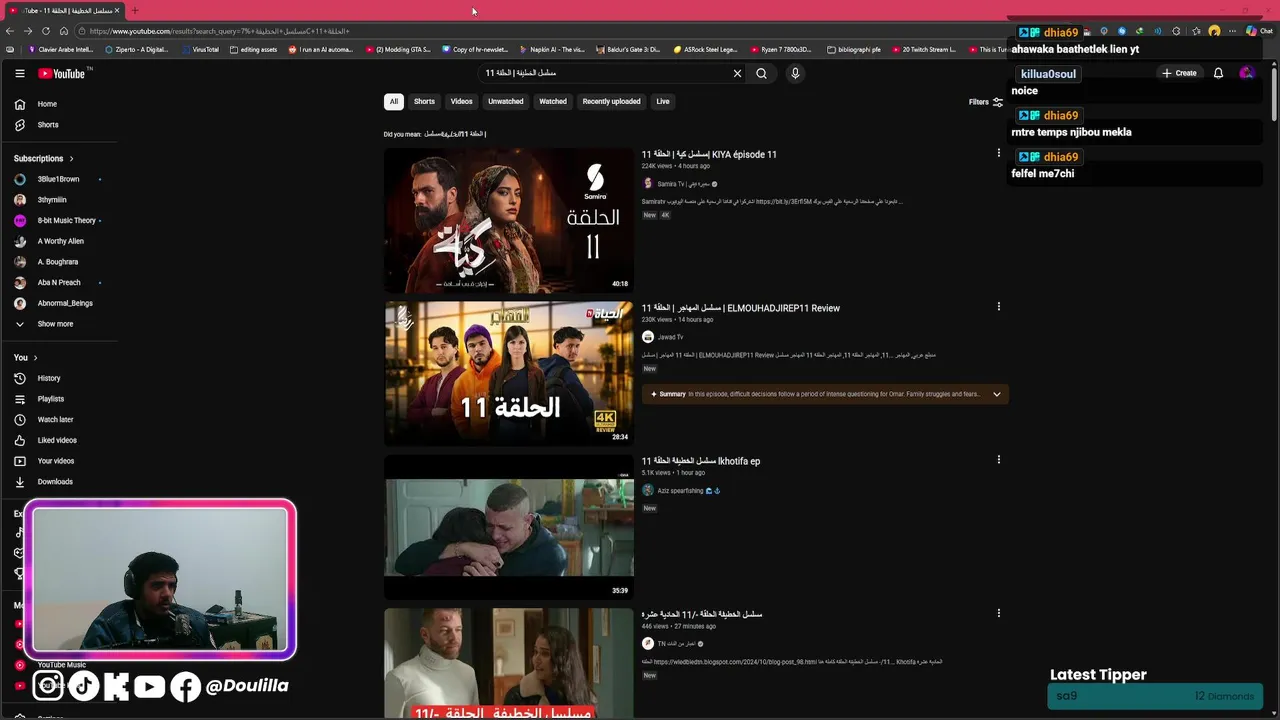Screen dimensions: 1280x720
Task: Open more options for the KIYA épisode 11 video
Action: [x=998, y=153]
